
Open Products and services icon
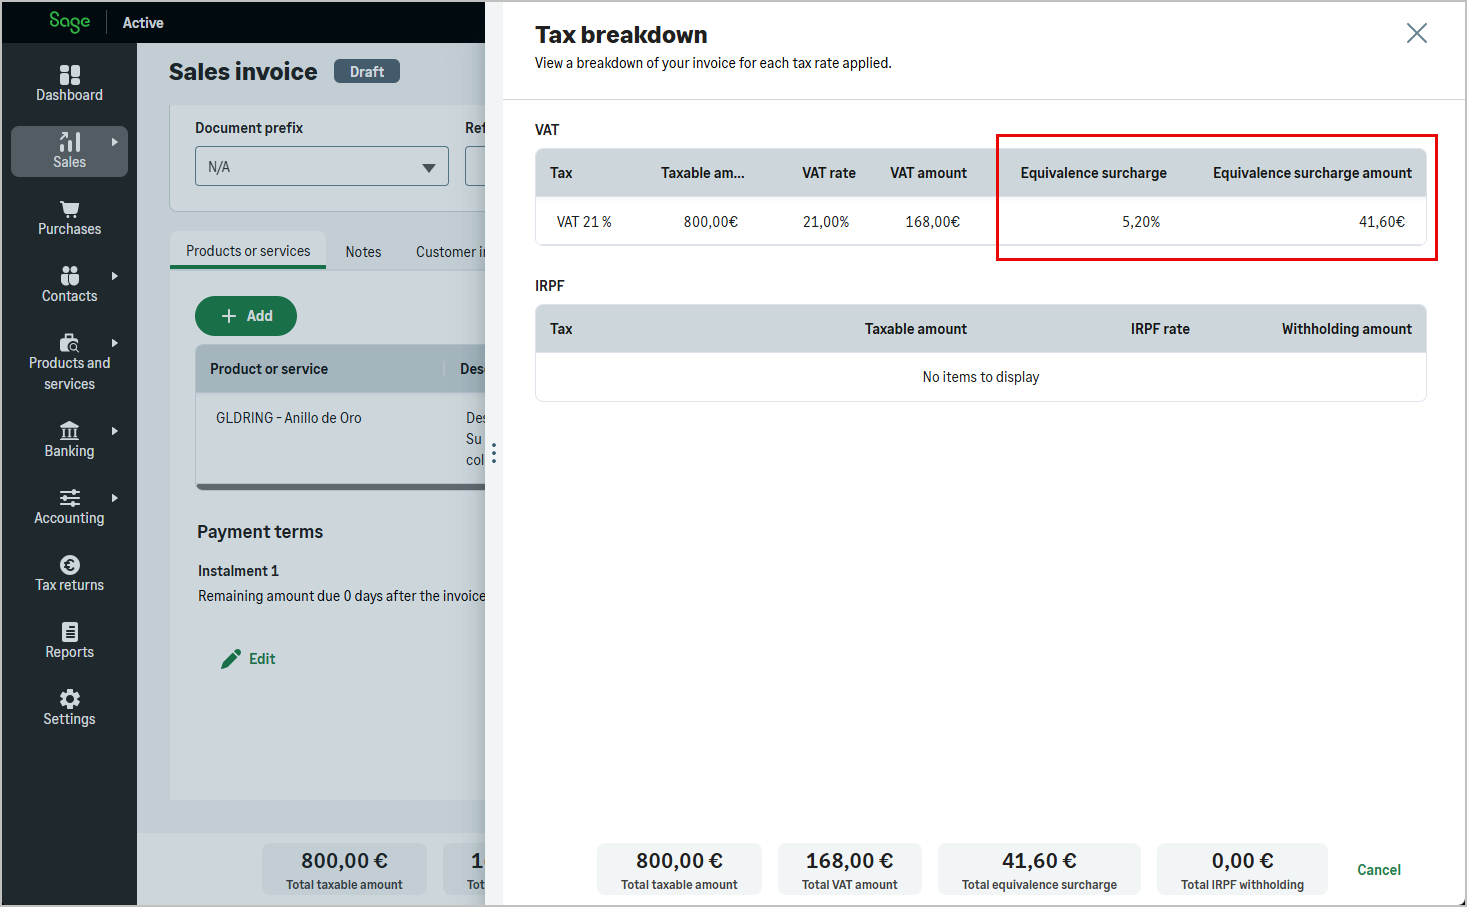pyautogui.click(x=70, y=343)
